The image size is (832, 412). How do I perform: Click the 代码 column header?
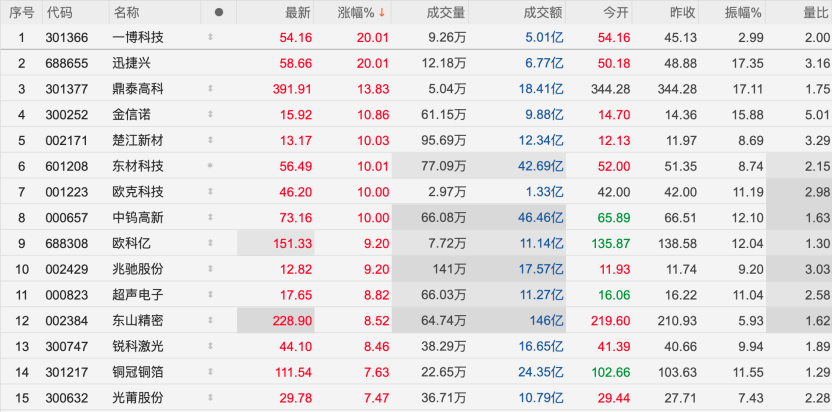tap(59, 13)
